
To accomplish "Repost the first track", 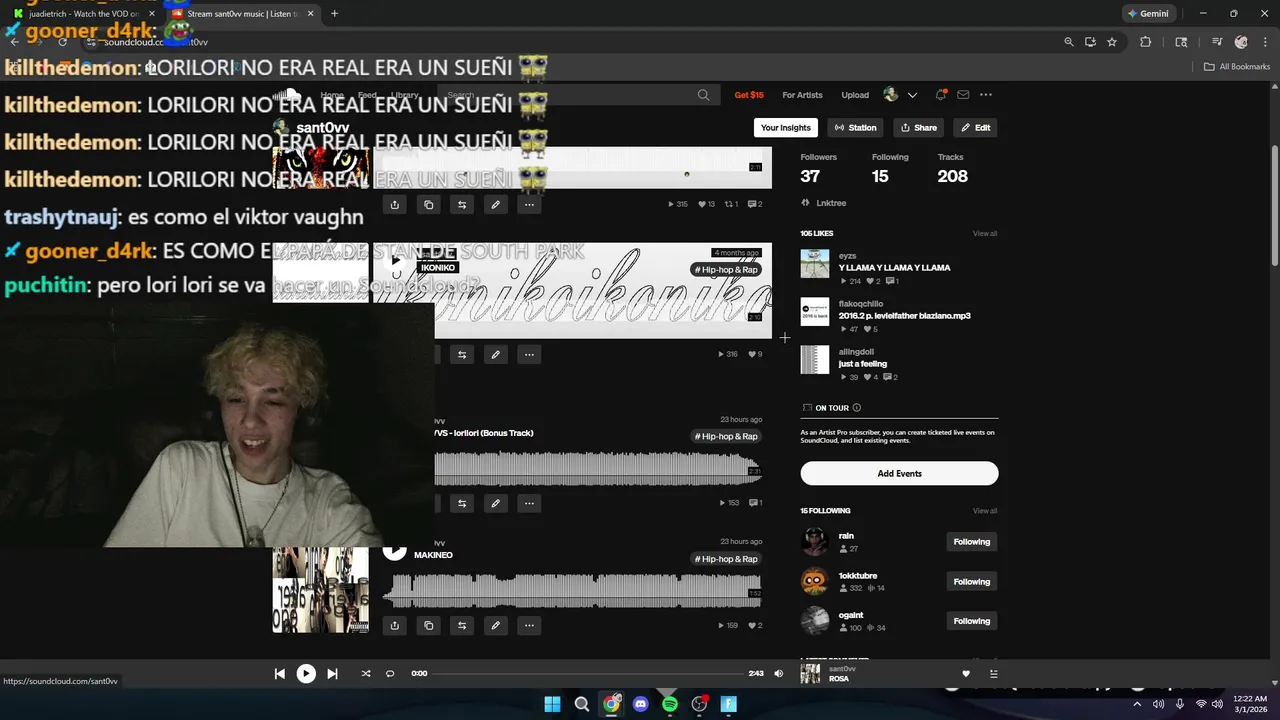I will point(462,205).
